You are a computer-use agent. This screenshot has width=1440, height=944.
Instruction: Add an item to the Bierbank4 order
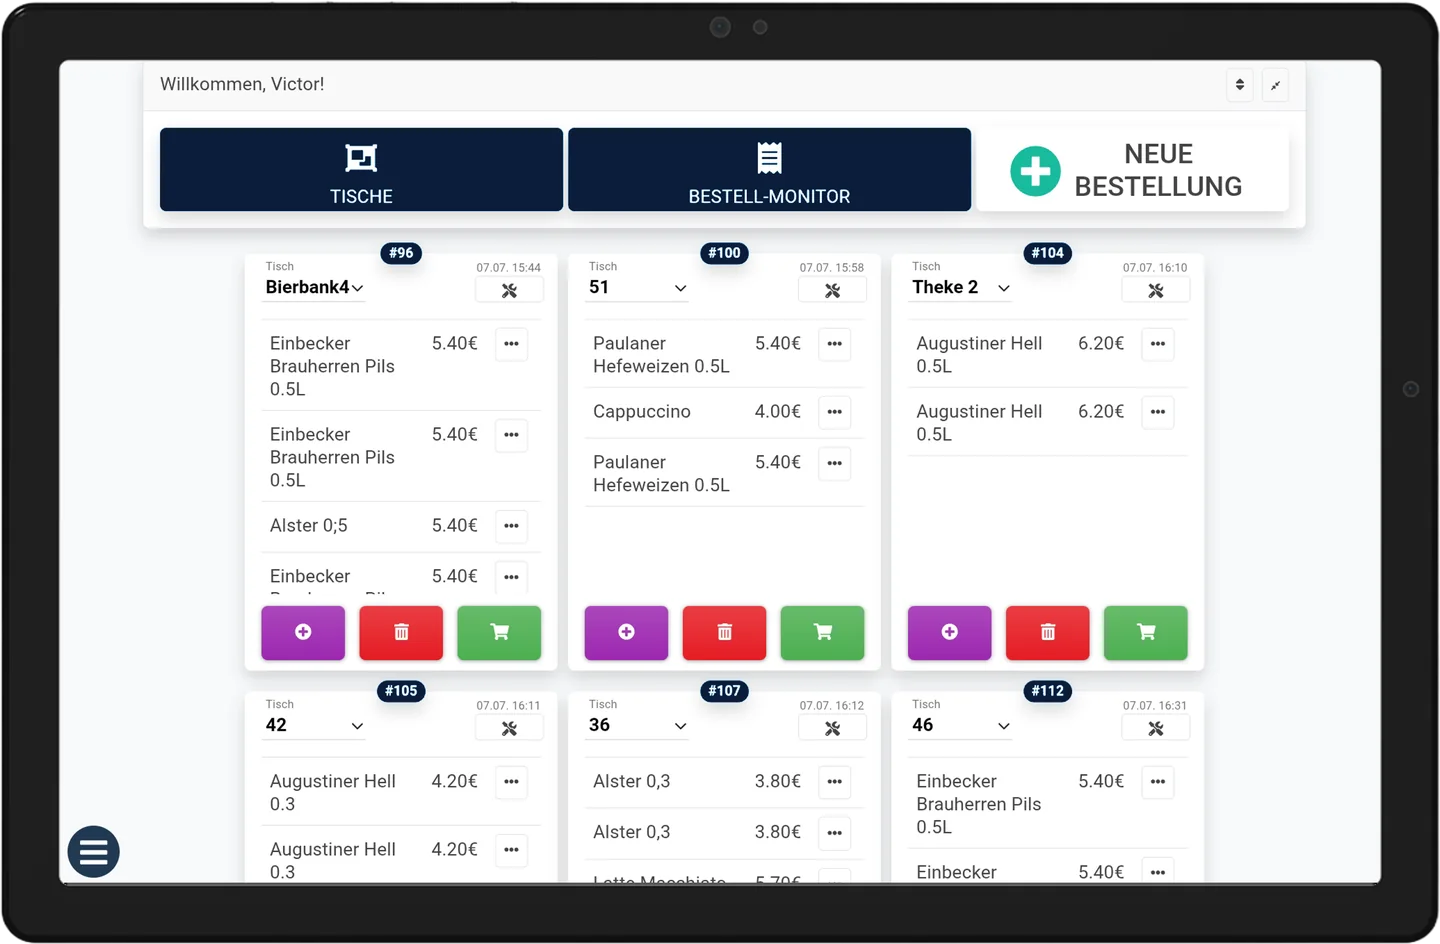tap(303, 632)
